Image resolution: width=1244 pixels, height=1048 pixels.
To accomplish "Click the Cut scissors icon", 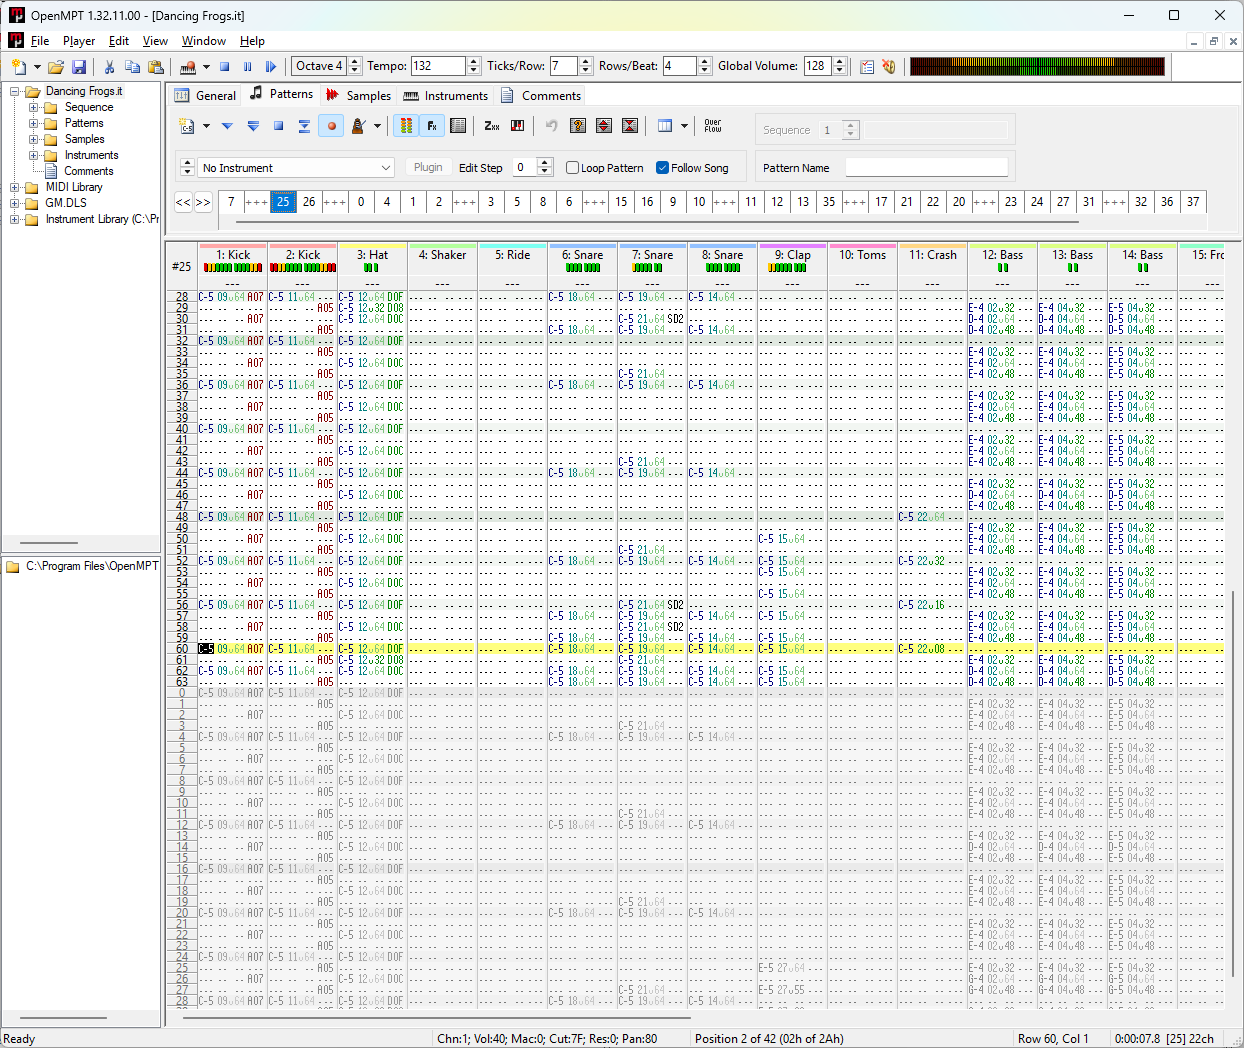I will coord(109,67).
